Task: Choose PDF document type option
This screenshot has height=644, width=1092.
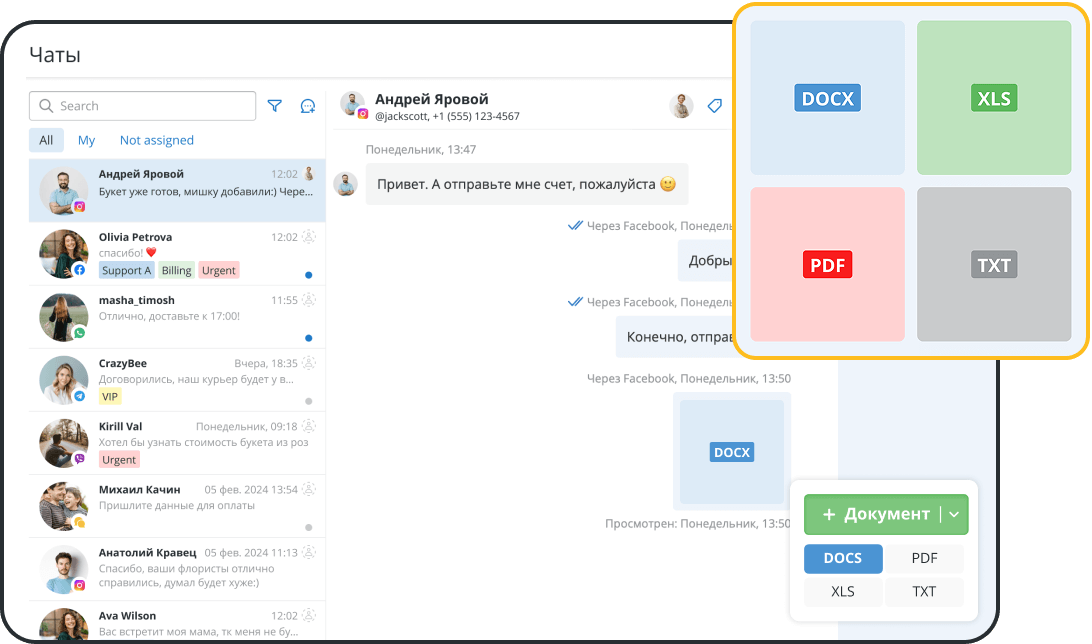Action: pos(924,559)
